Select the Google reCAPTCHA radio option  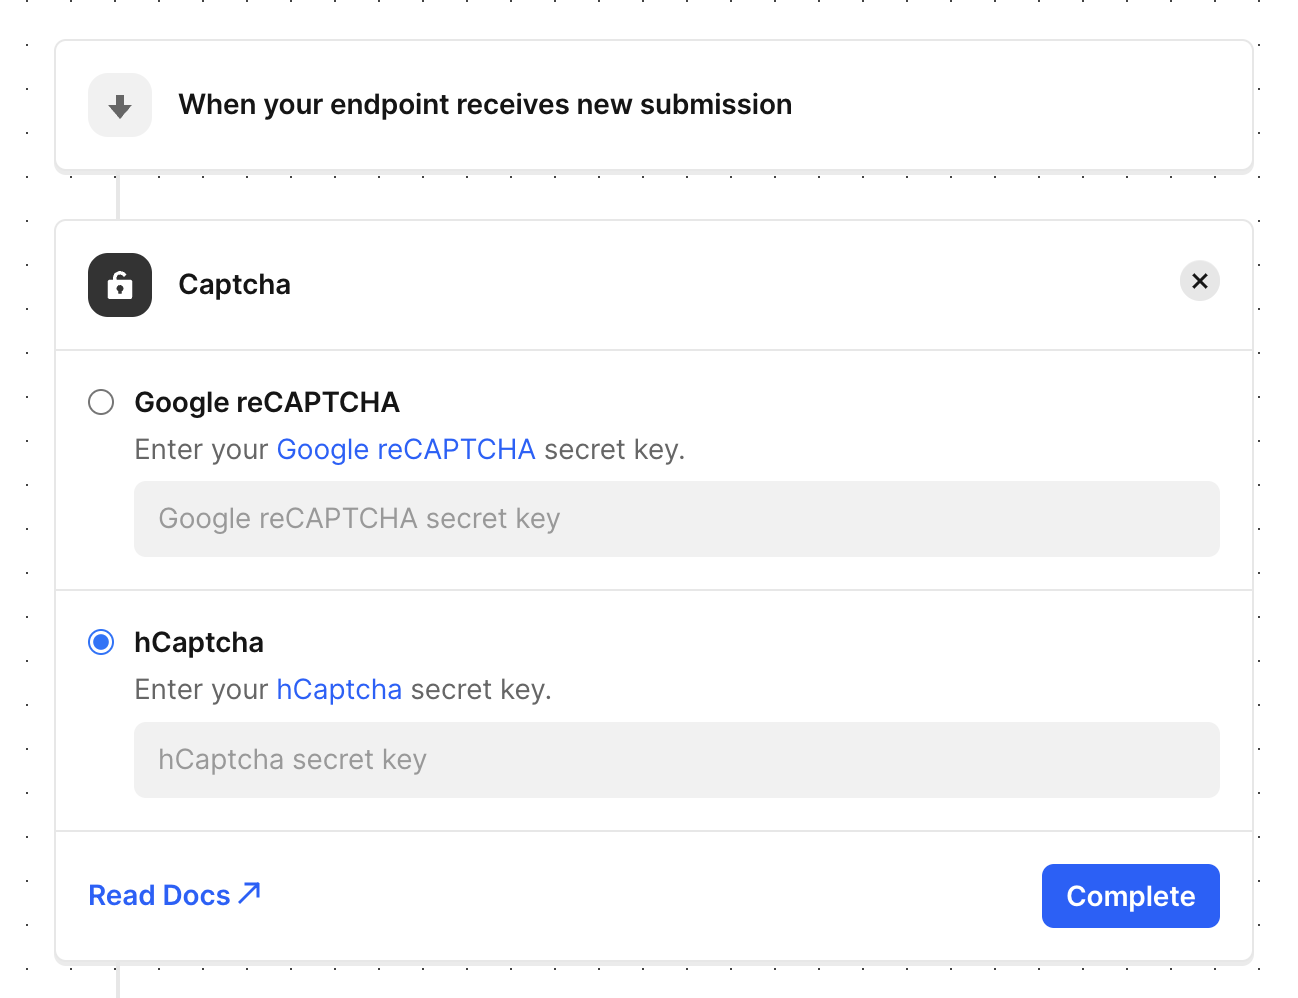[x=101, y=402]
